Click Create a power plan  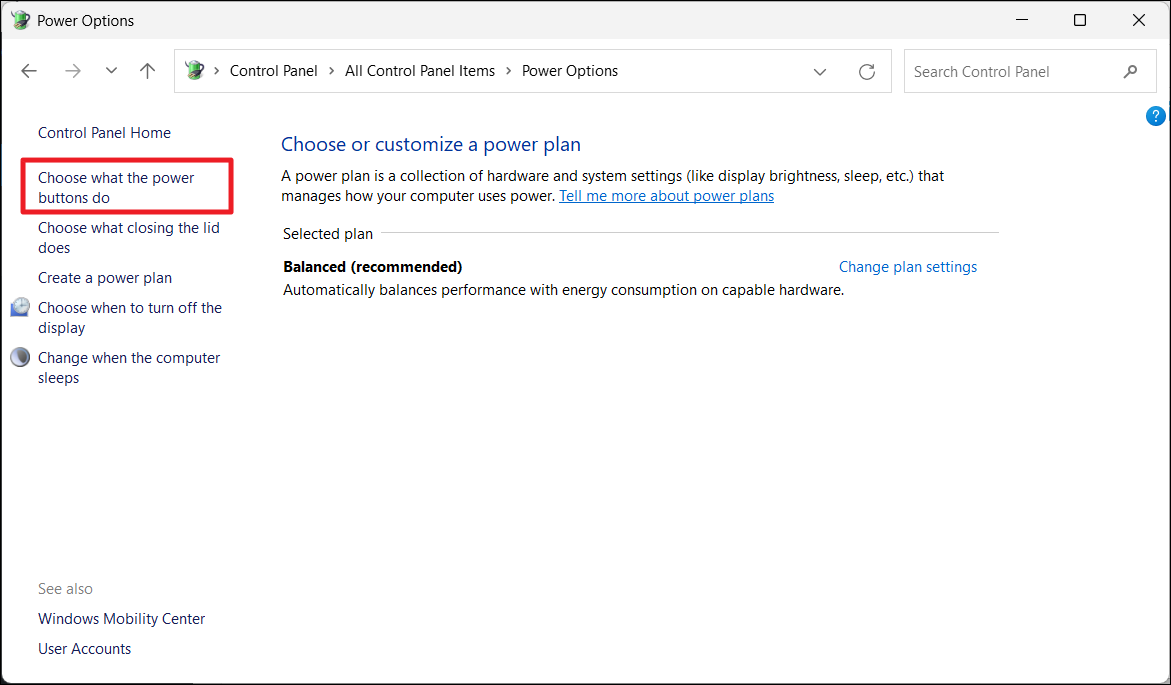(x=105, y=278)
